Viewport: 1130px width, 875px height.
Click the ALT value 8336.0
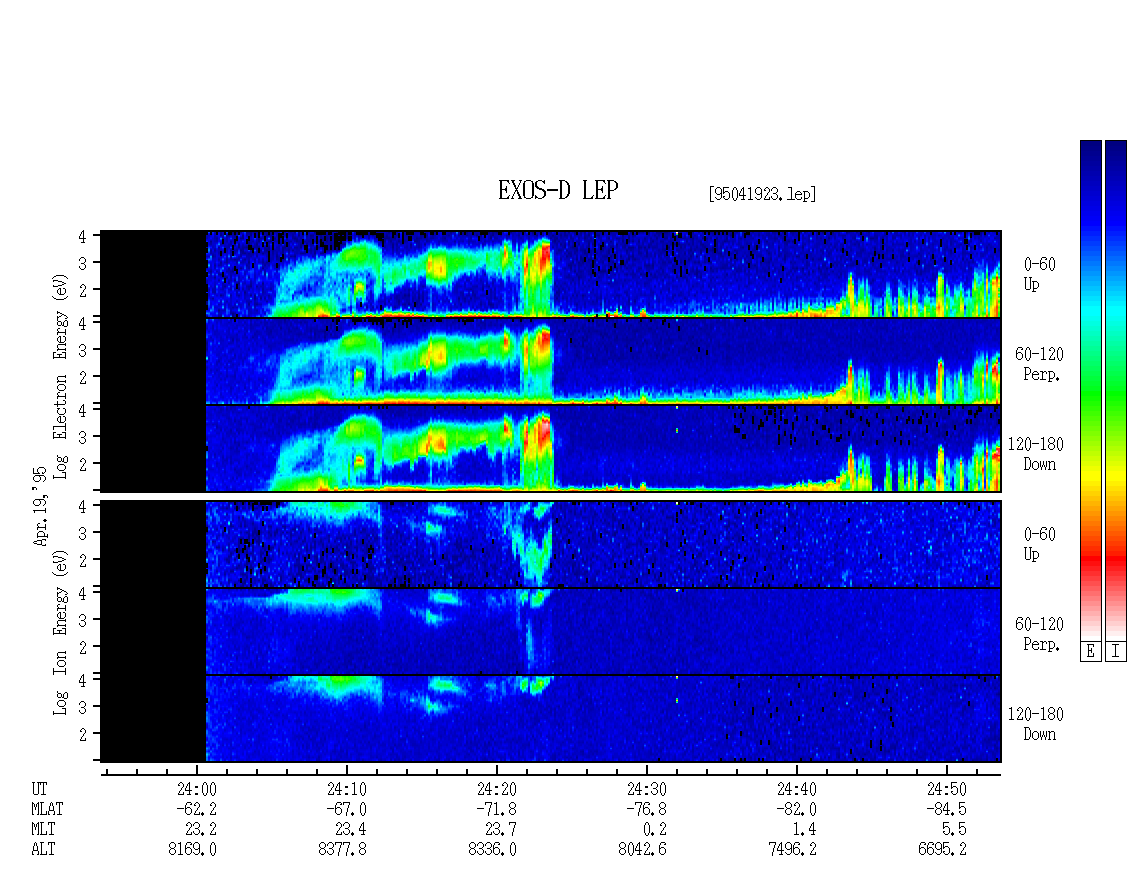(x=492, y=850)
